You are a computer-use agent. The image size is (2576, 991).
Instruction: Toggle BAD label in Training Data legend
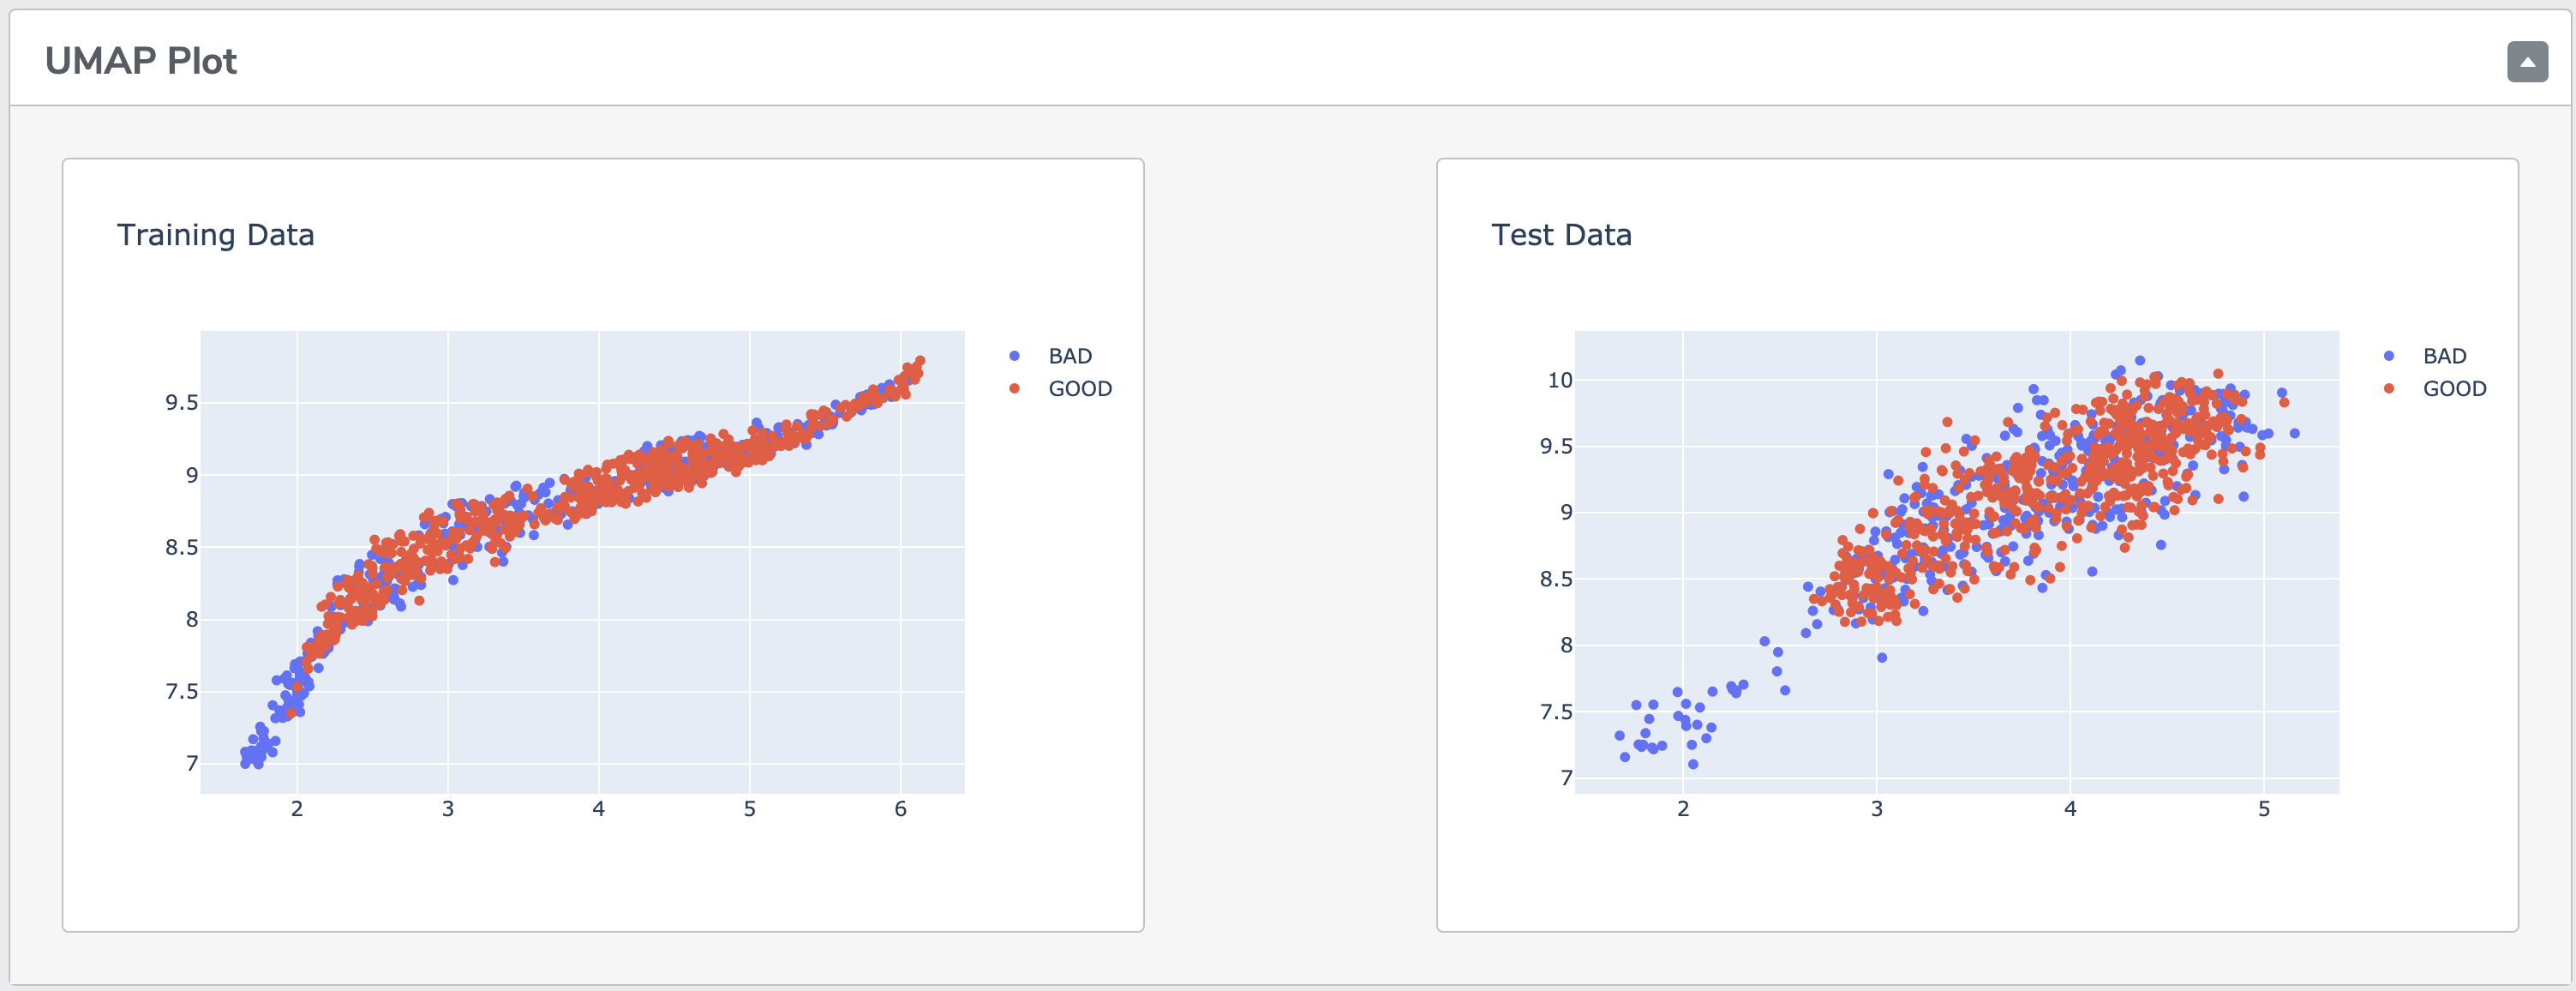pos(1069,356)
